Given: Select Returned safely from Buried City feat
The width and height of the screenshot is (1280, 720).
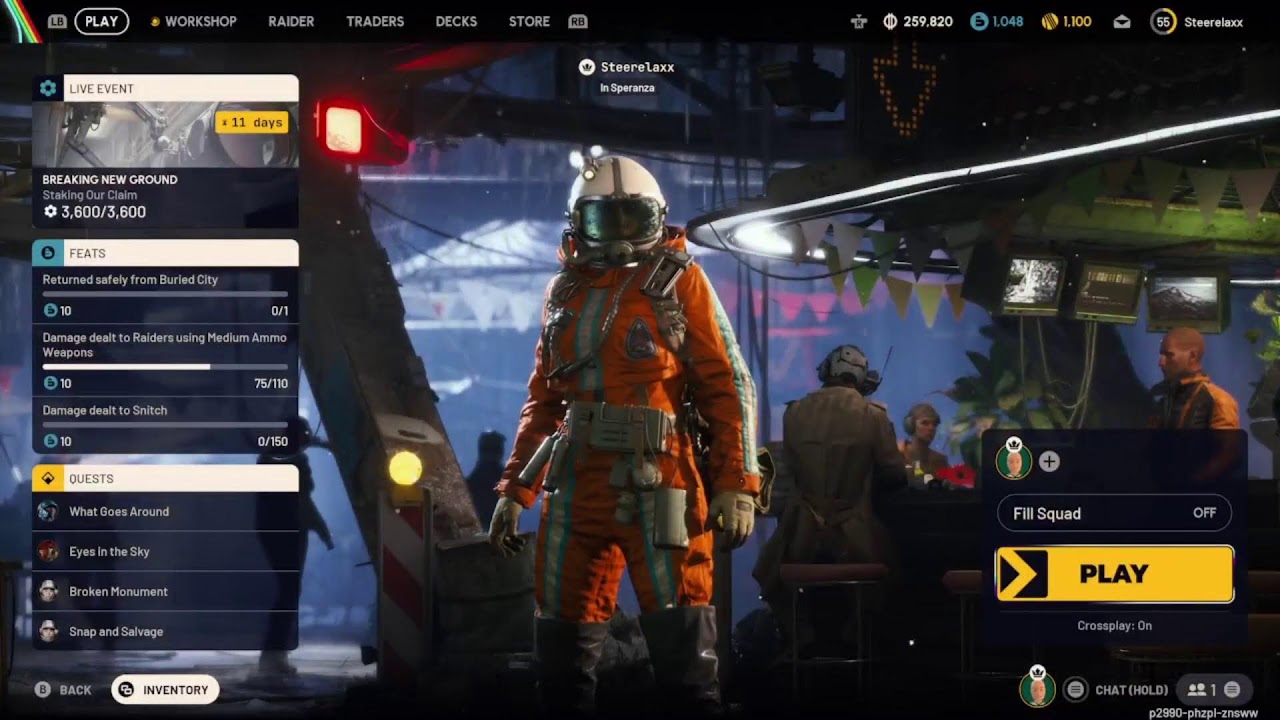Looking at the screenshot, I should (165, 296).
